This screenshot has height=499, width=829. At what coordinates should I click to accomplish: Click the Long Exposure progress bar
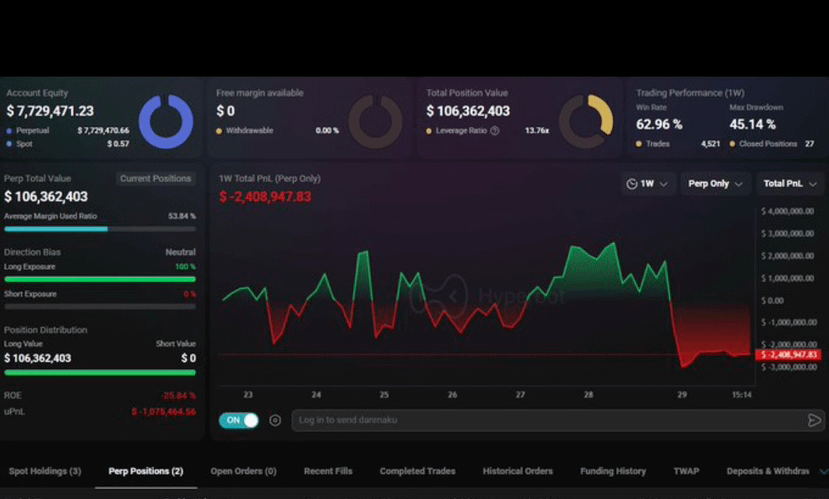tap(100, 279)
